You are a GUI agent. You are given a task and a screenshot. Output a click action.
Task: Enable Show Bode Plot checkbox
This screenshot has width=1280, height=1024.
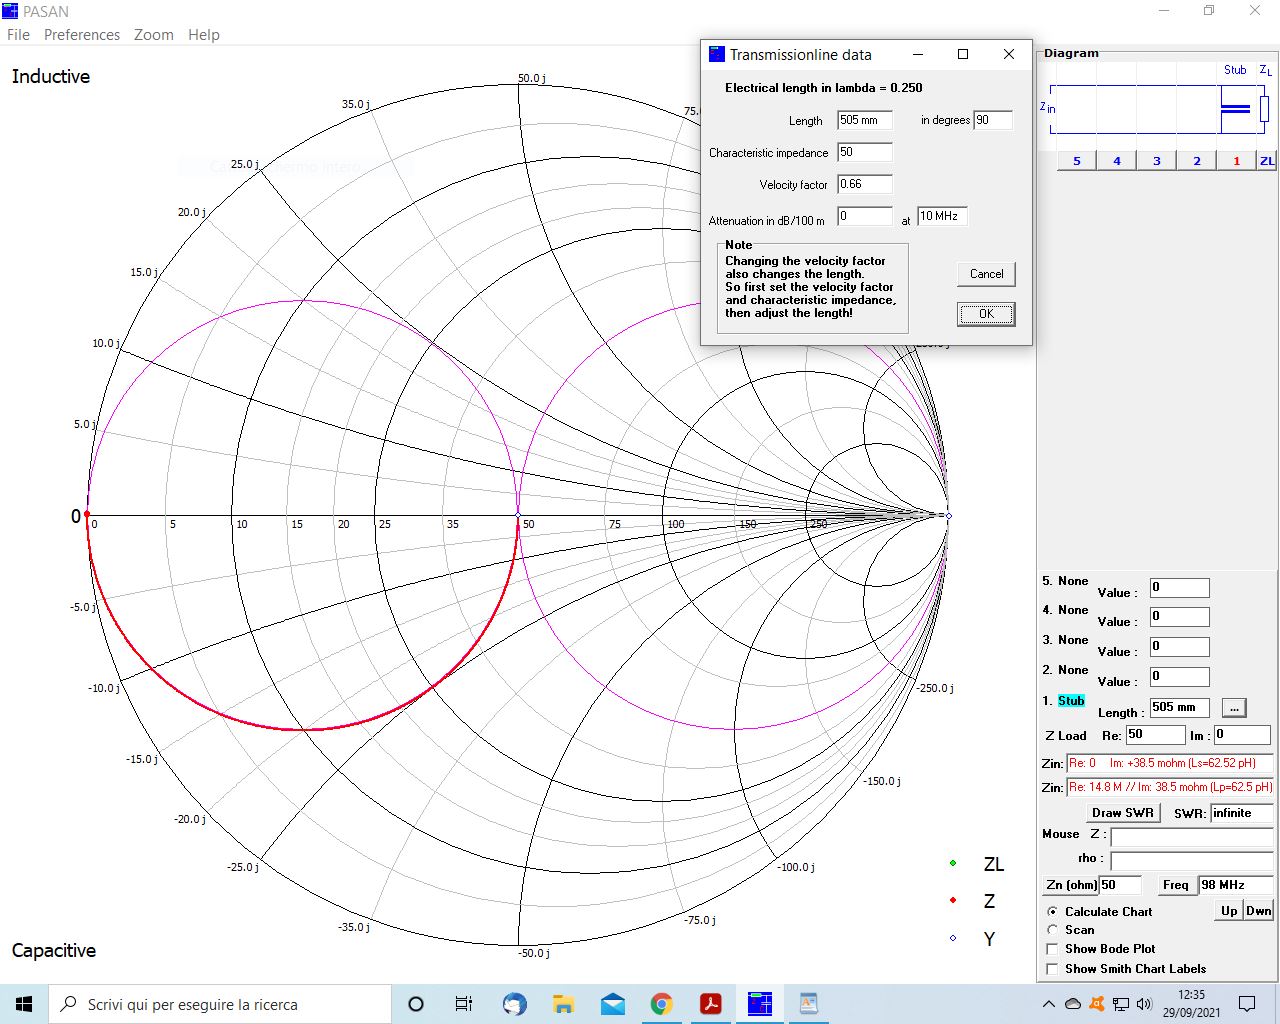[x=1052, y=949]
